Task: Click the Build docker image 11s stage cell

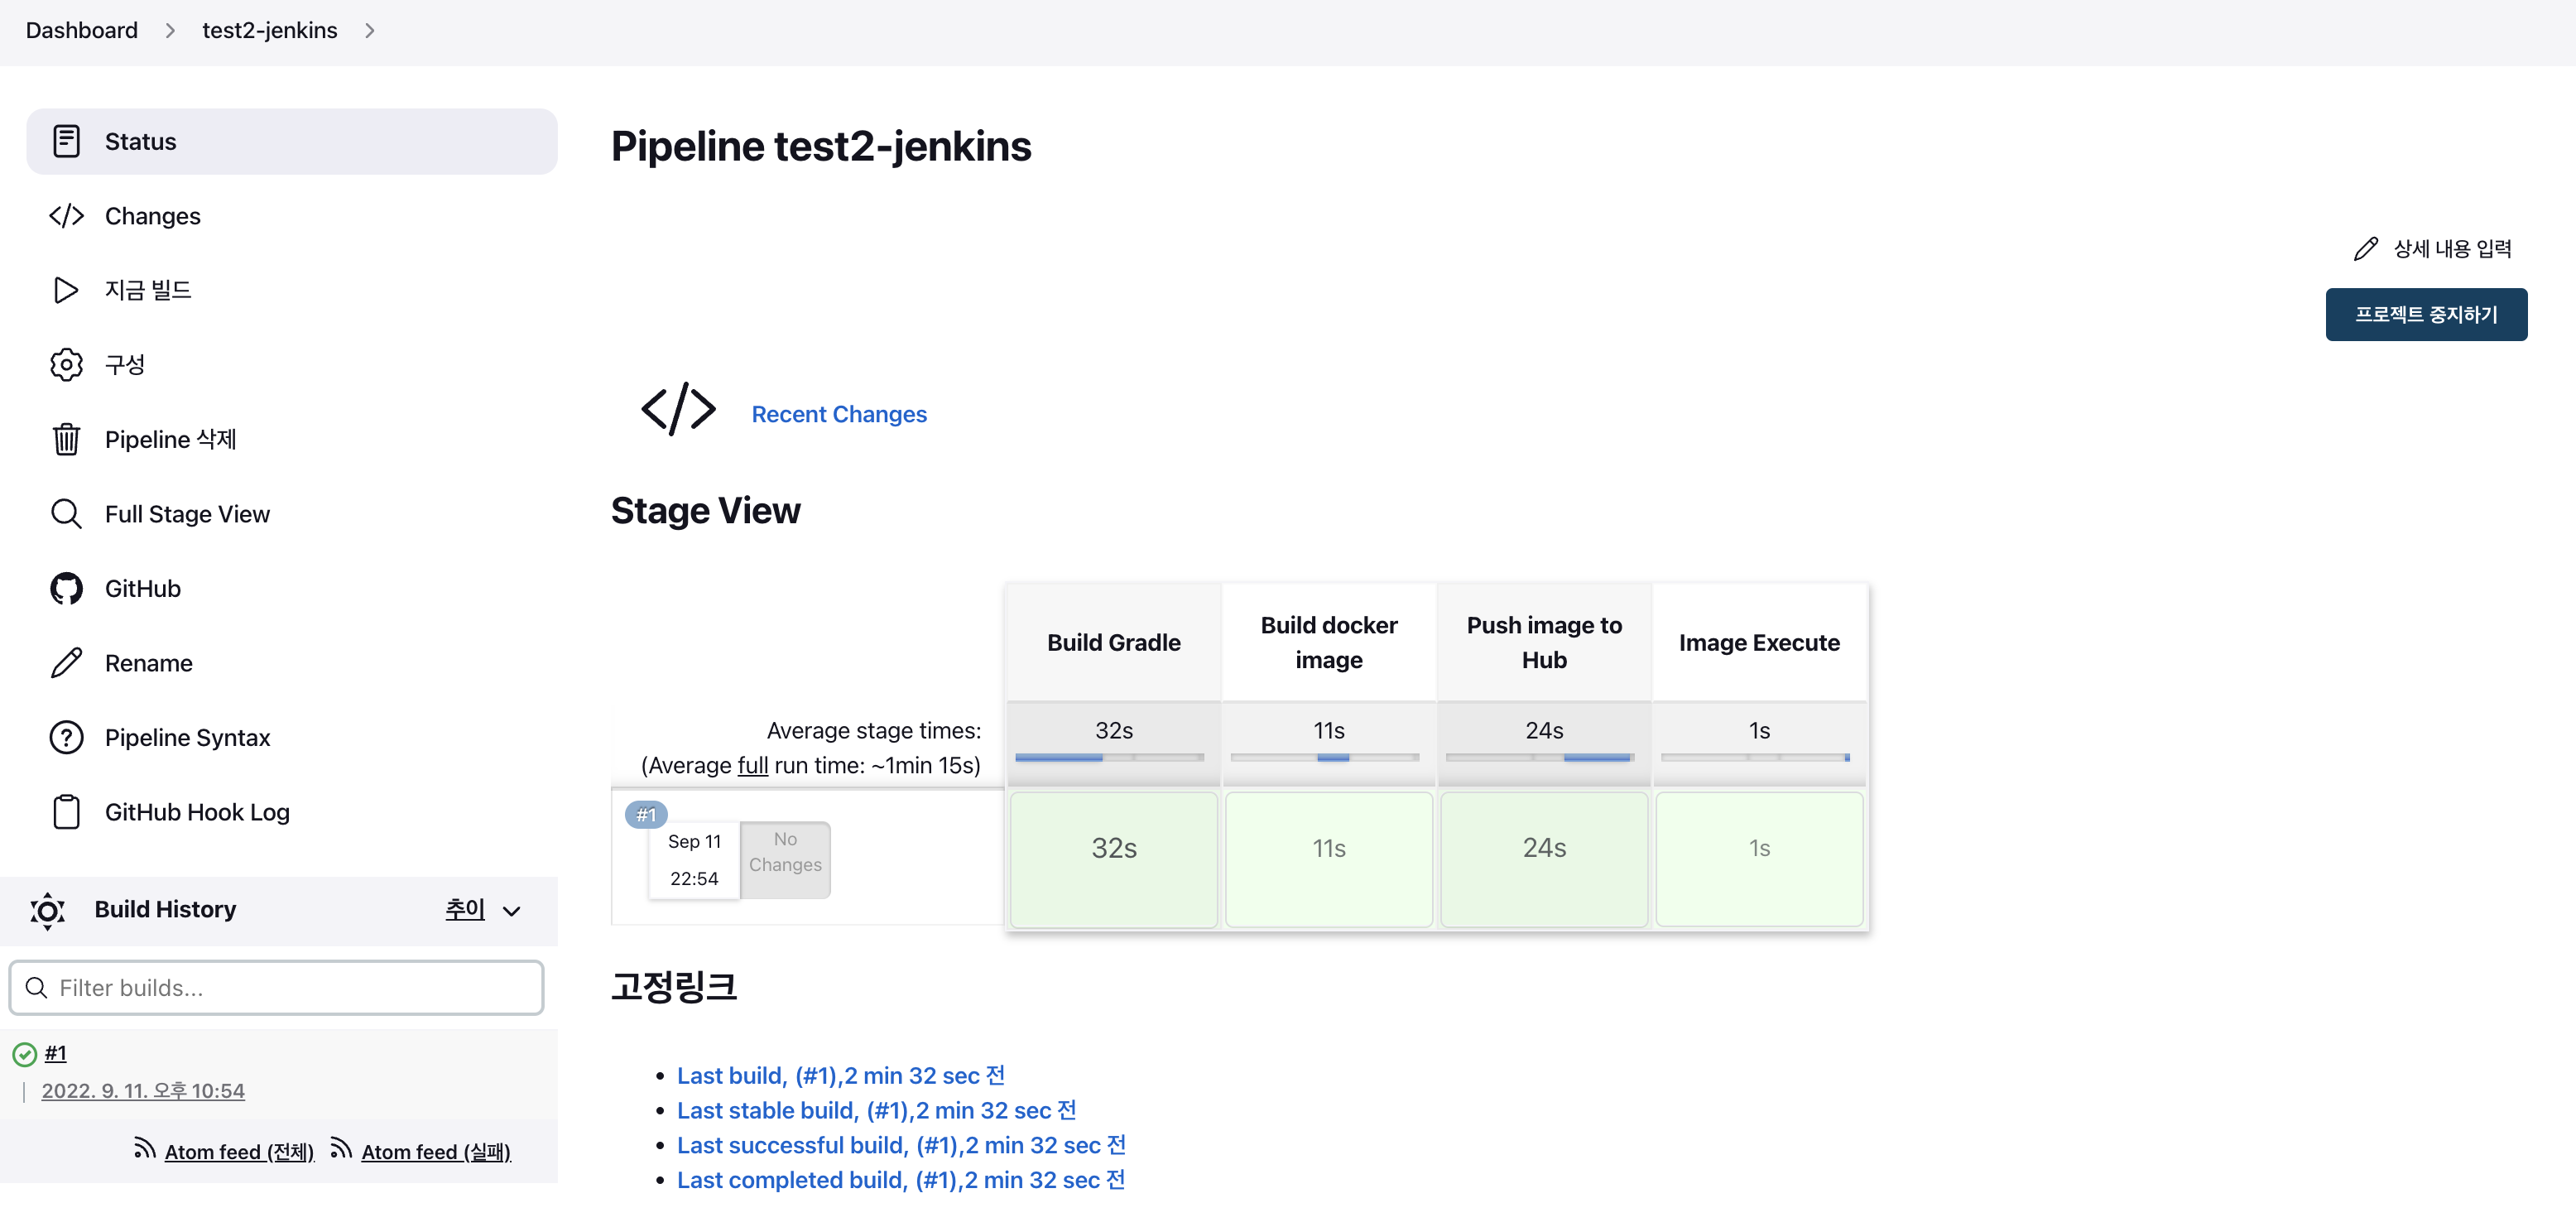Action: click(x=1328, y=859)
